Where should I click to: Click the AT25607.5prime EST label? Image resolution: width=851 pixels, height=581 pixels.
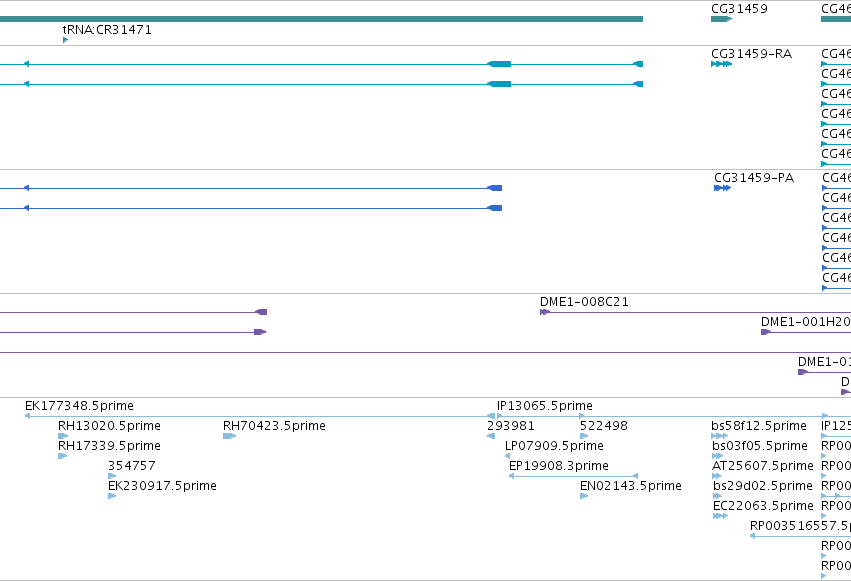point(763,466)
